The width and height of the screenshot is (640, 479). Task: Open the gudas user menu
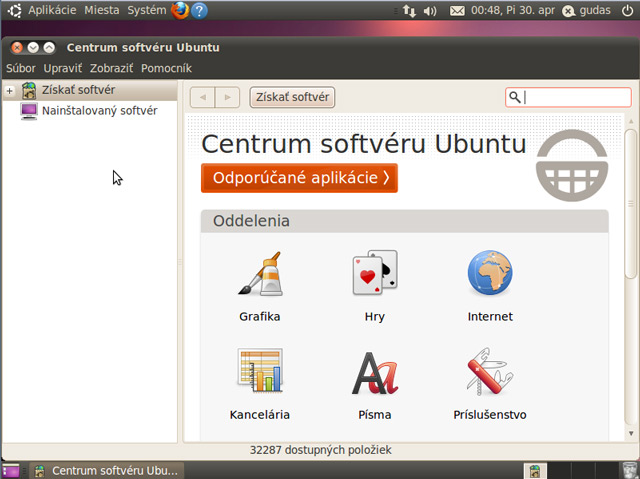point(587,11)
